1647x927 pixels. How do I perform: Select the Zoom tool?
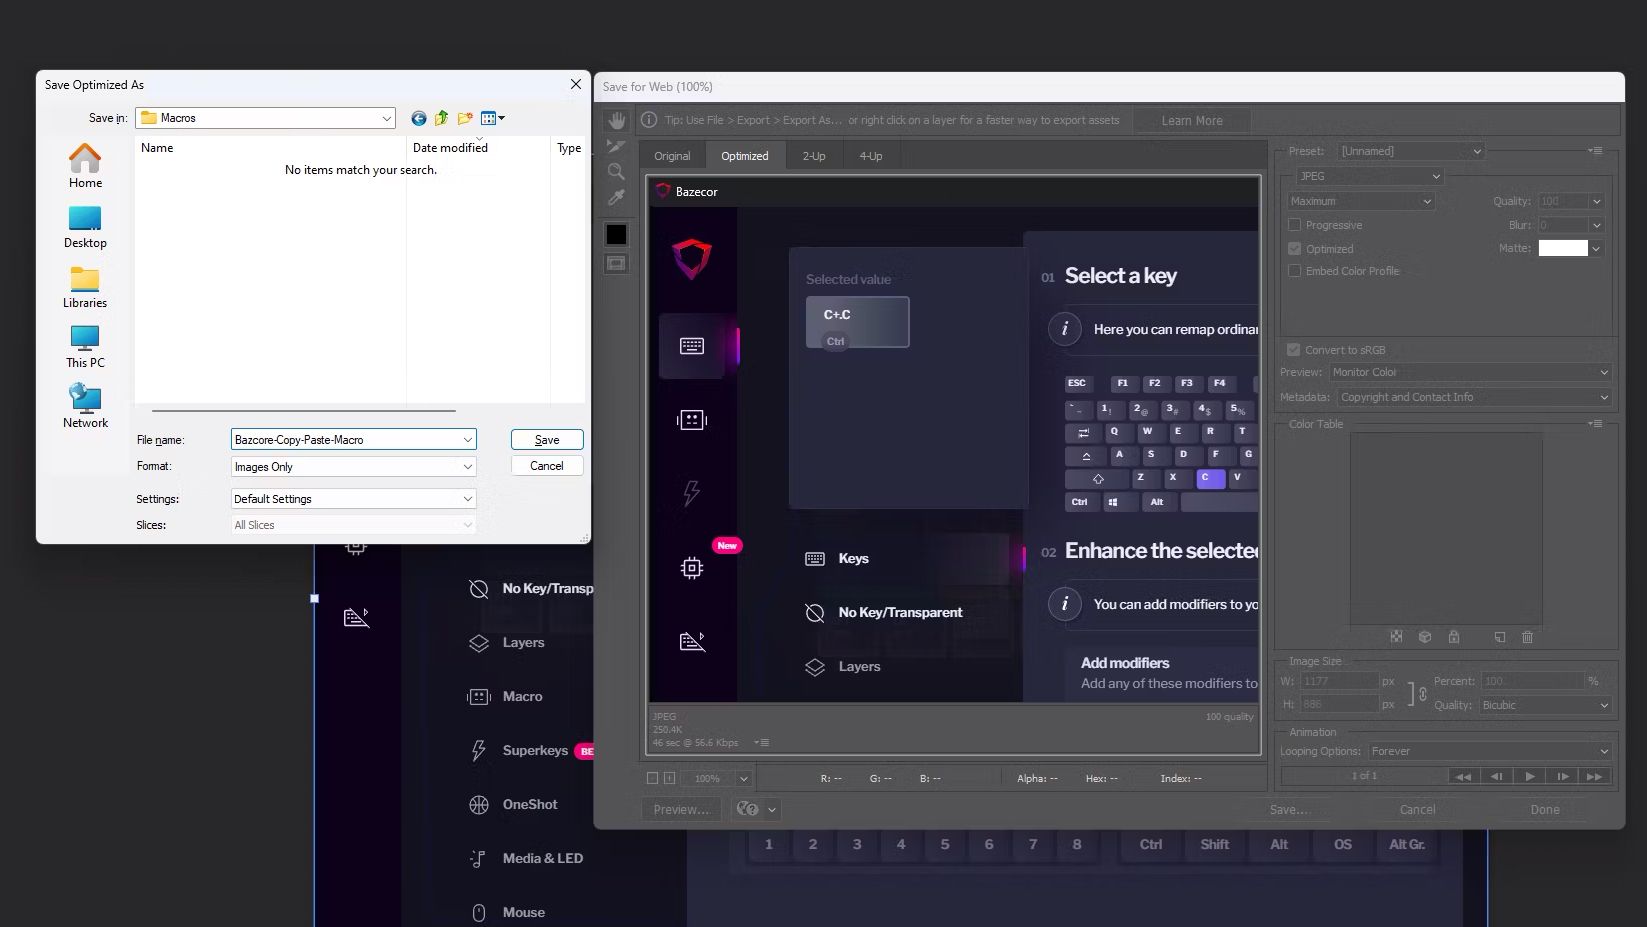(616, 171)
